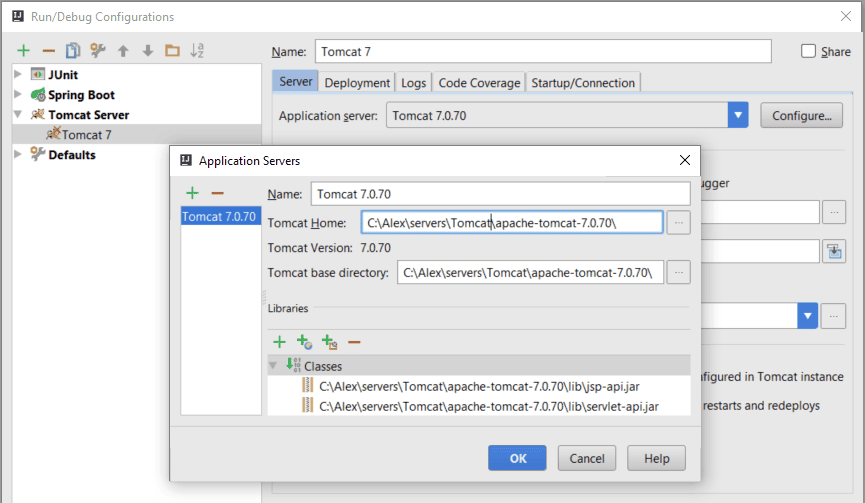Add new run configuration with plus icon

point(23,51)
